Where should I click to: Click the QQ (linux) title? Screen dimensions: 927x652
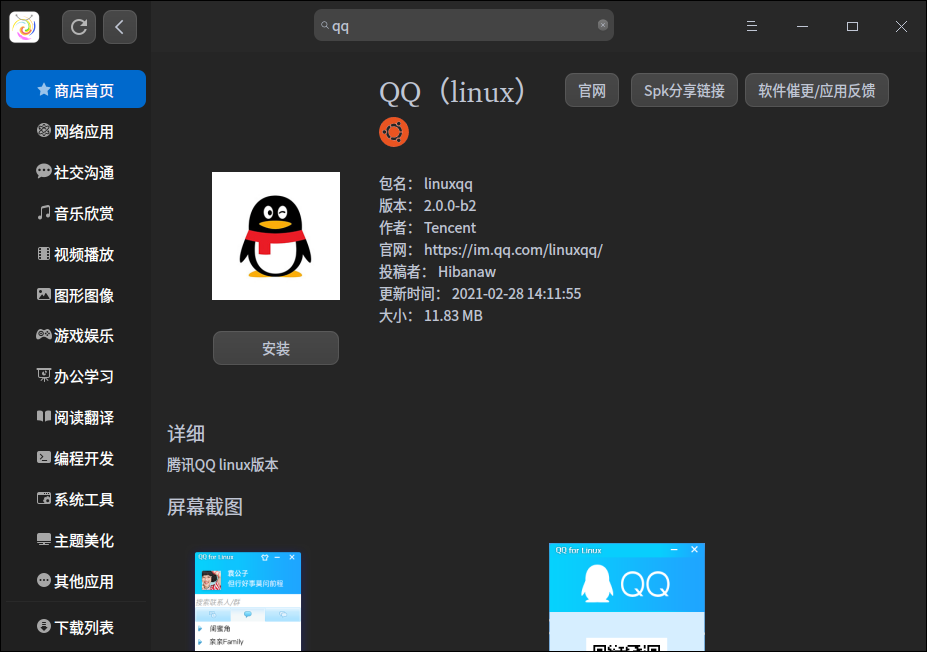point(452,92)
